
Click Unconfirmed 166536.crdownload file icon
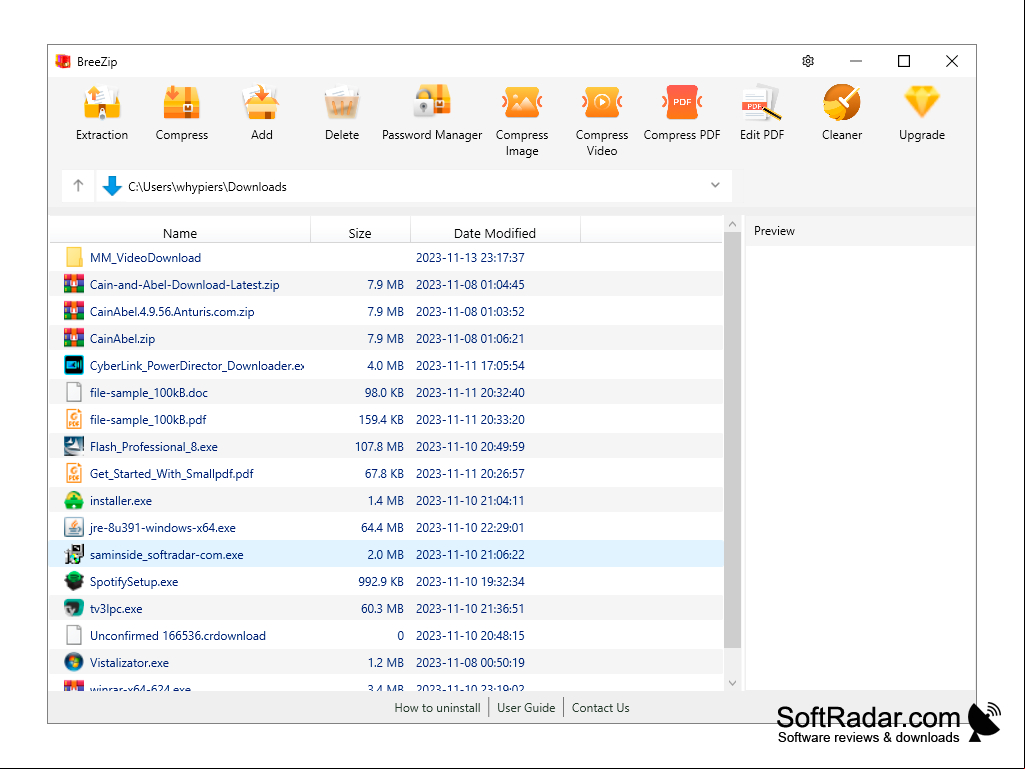tap(74, 635)
